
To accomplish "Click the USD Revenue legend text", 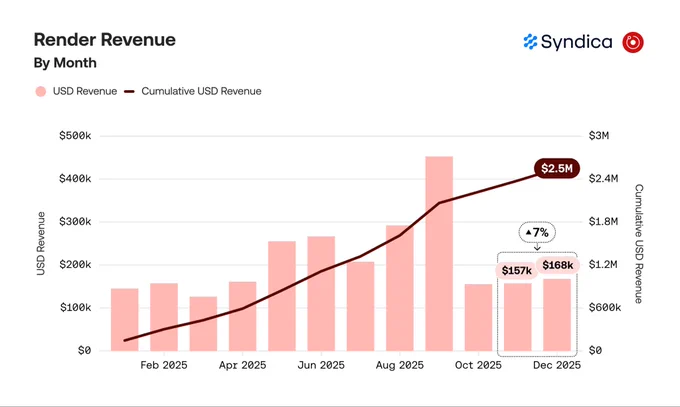I will (85, 92).
